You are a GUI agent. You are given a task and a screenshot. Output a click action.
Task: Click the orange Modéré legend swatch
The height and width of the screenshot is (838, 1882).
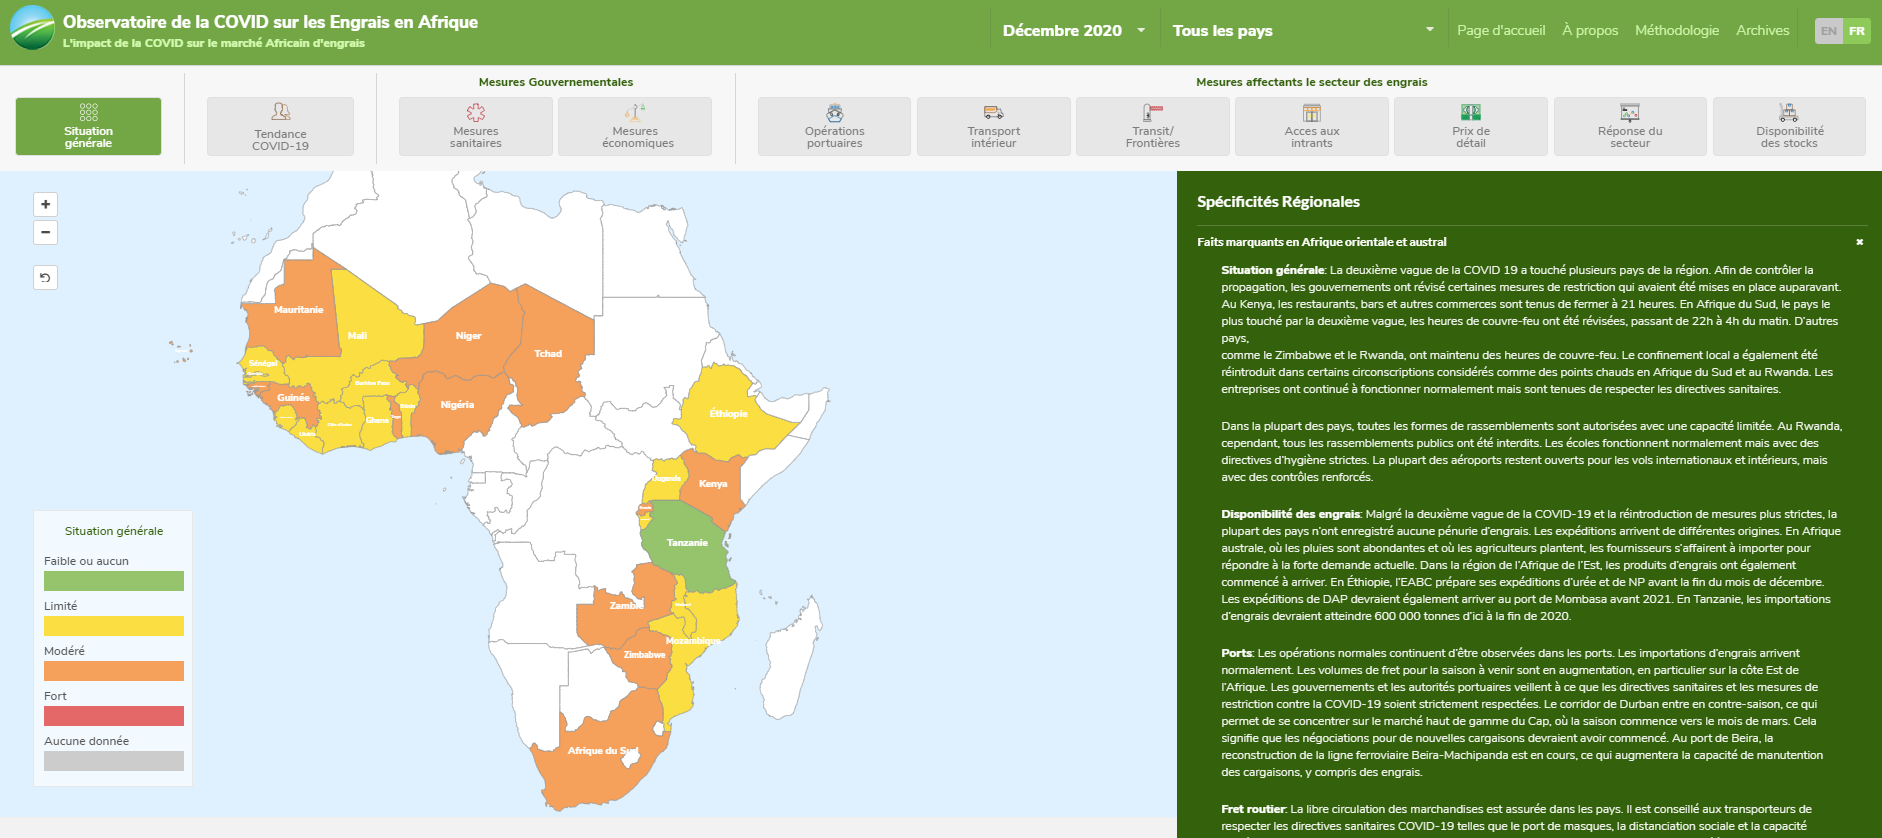point(114,671)
